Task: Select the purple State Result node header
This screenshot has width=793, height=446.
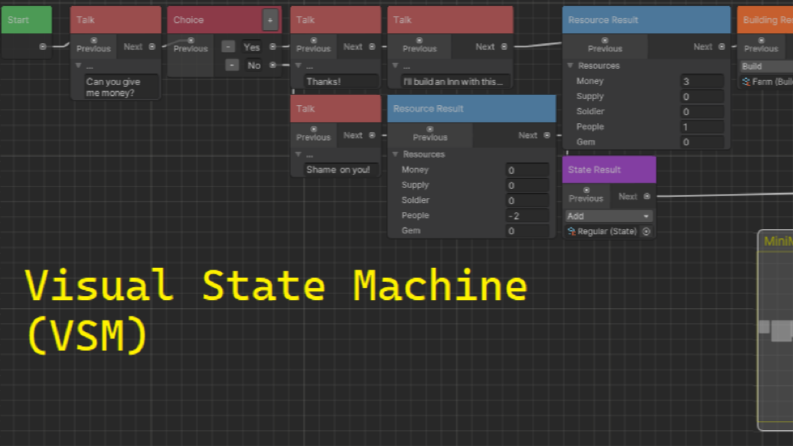Action: (609, 170)
